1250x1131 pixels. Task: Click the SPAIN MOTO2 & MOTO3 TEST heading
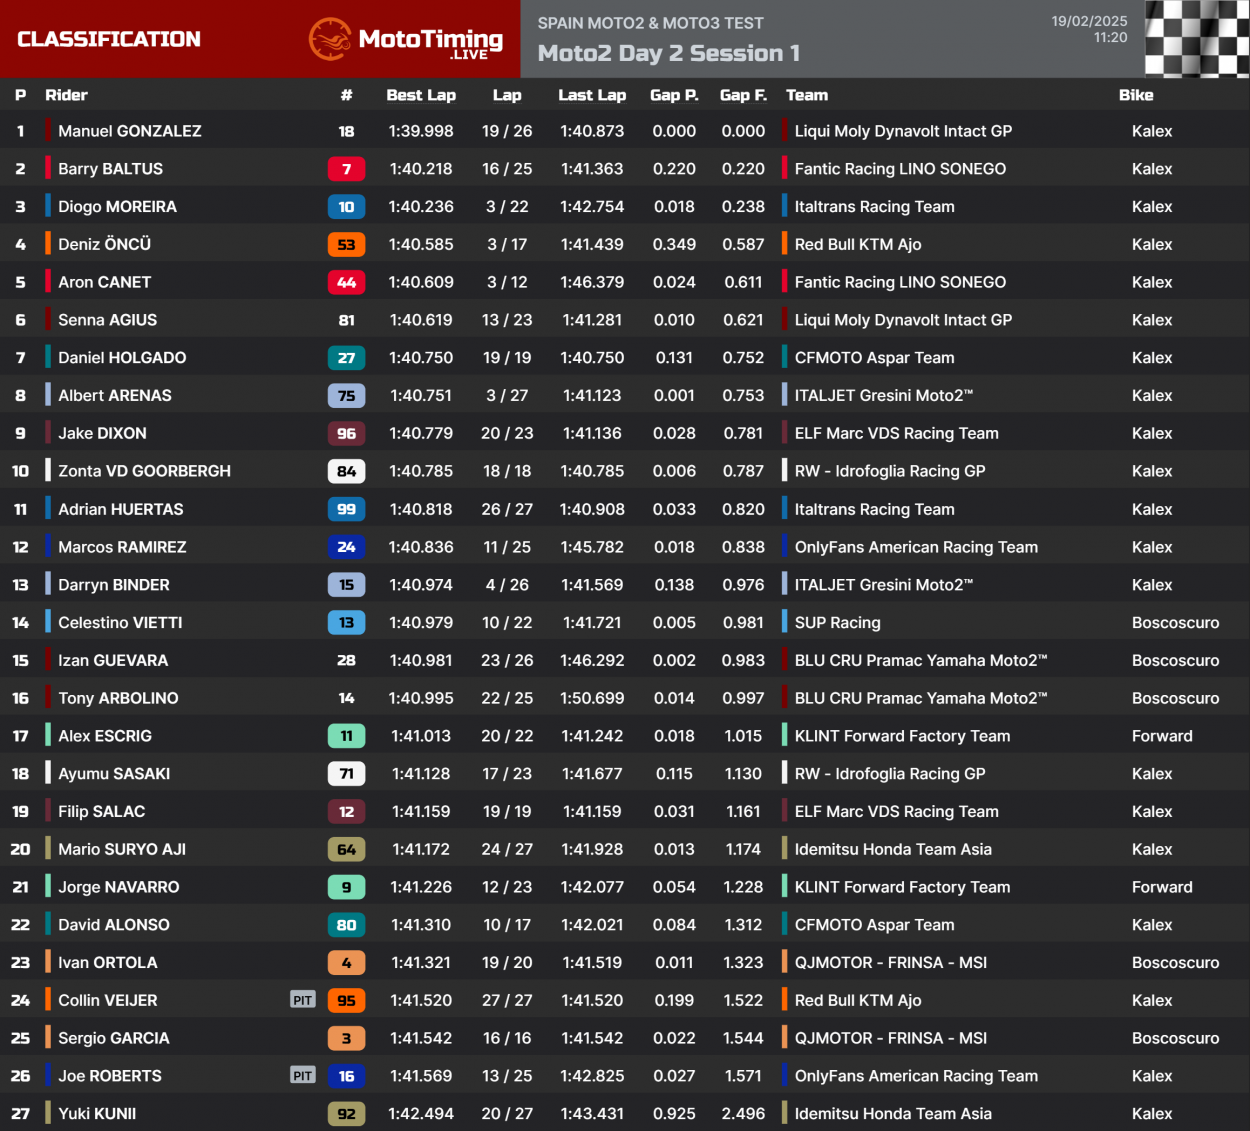[648, 20]
